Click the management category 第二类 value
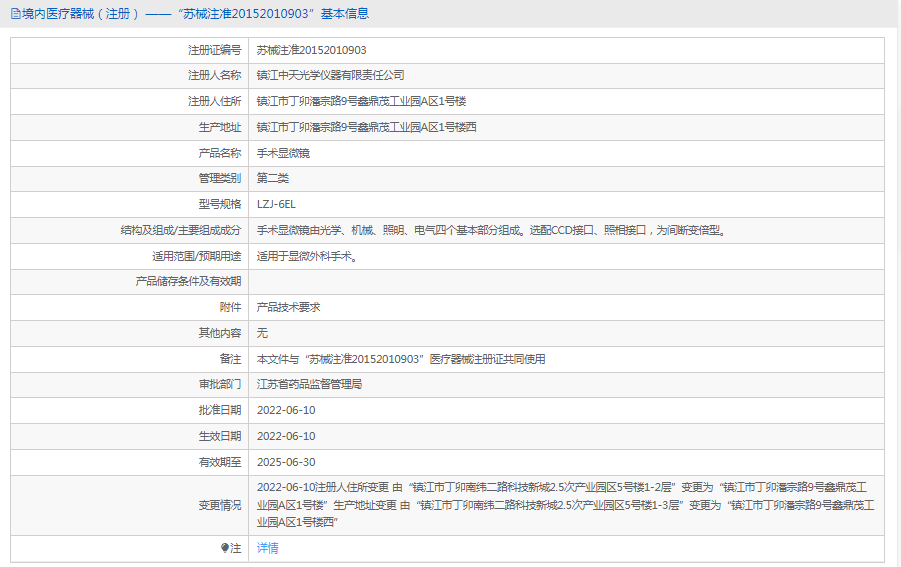901x567 pixels. [x=273, y=178]
